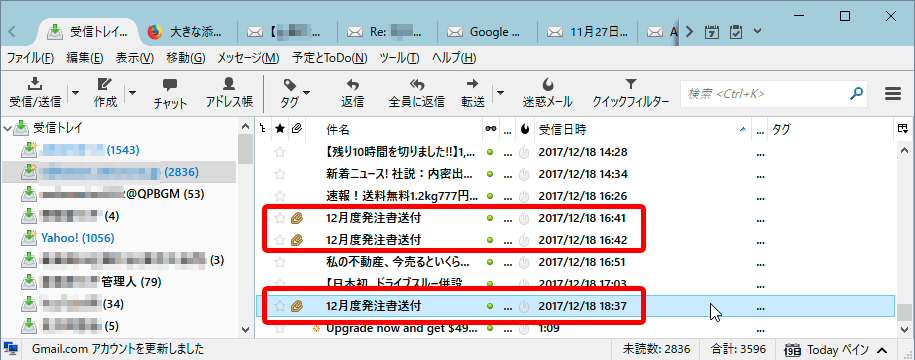Collapse the 受信トレイ folder tree

9,127
